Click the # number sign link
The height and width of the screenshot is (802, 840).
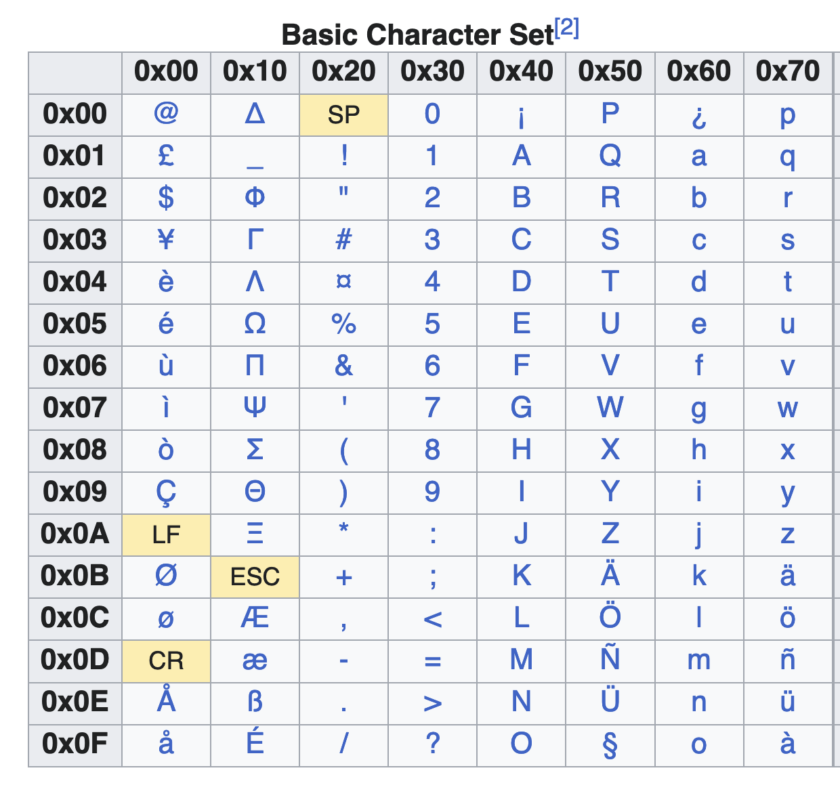click(x=344, y=239)
